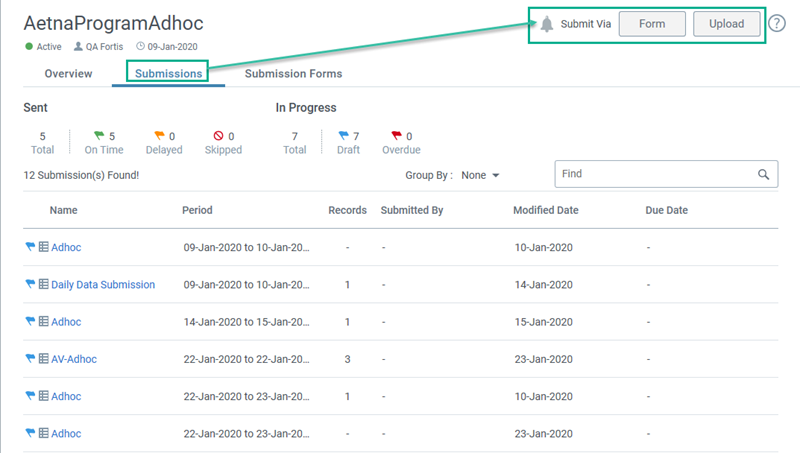Click the records value 3 for AV-Adhoc
Screen dimensions: 800x453
point(347,359)
